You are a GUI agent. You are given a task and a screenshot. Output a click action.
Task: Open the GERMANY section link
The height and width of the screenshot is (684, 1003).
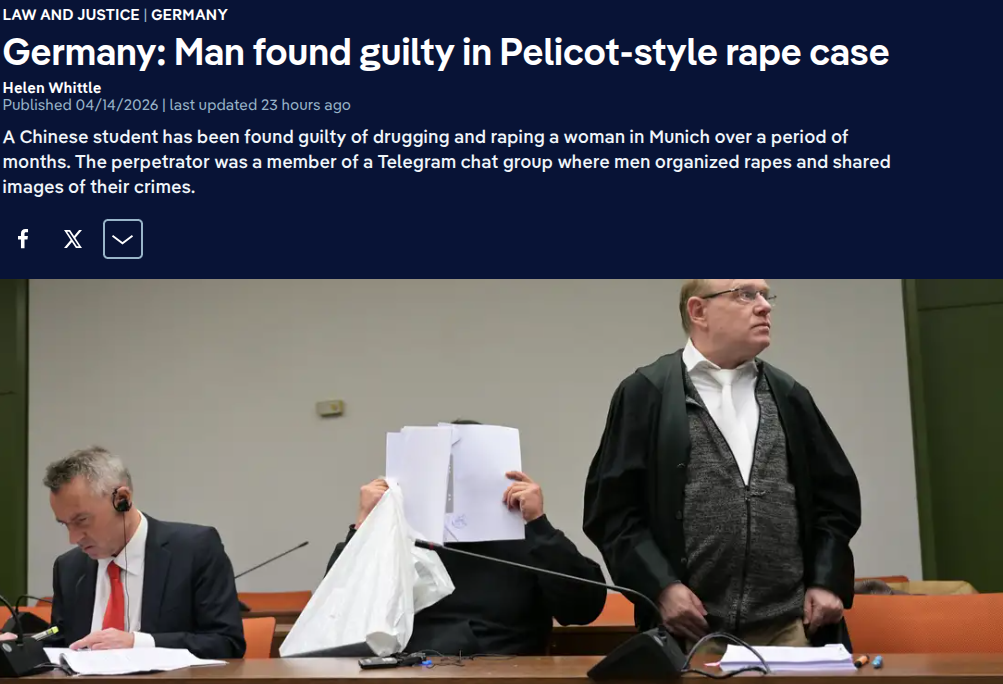coord(189,15)
